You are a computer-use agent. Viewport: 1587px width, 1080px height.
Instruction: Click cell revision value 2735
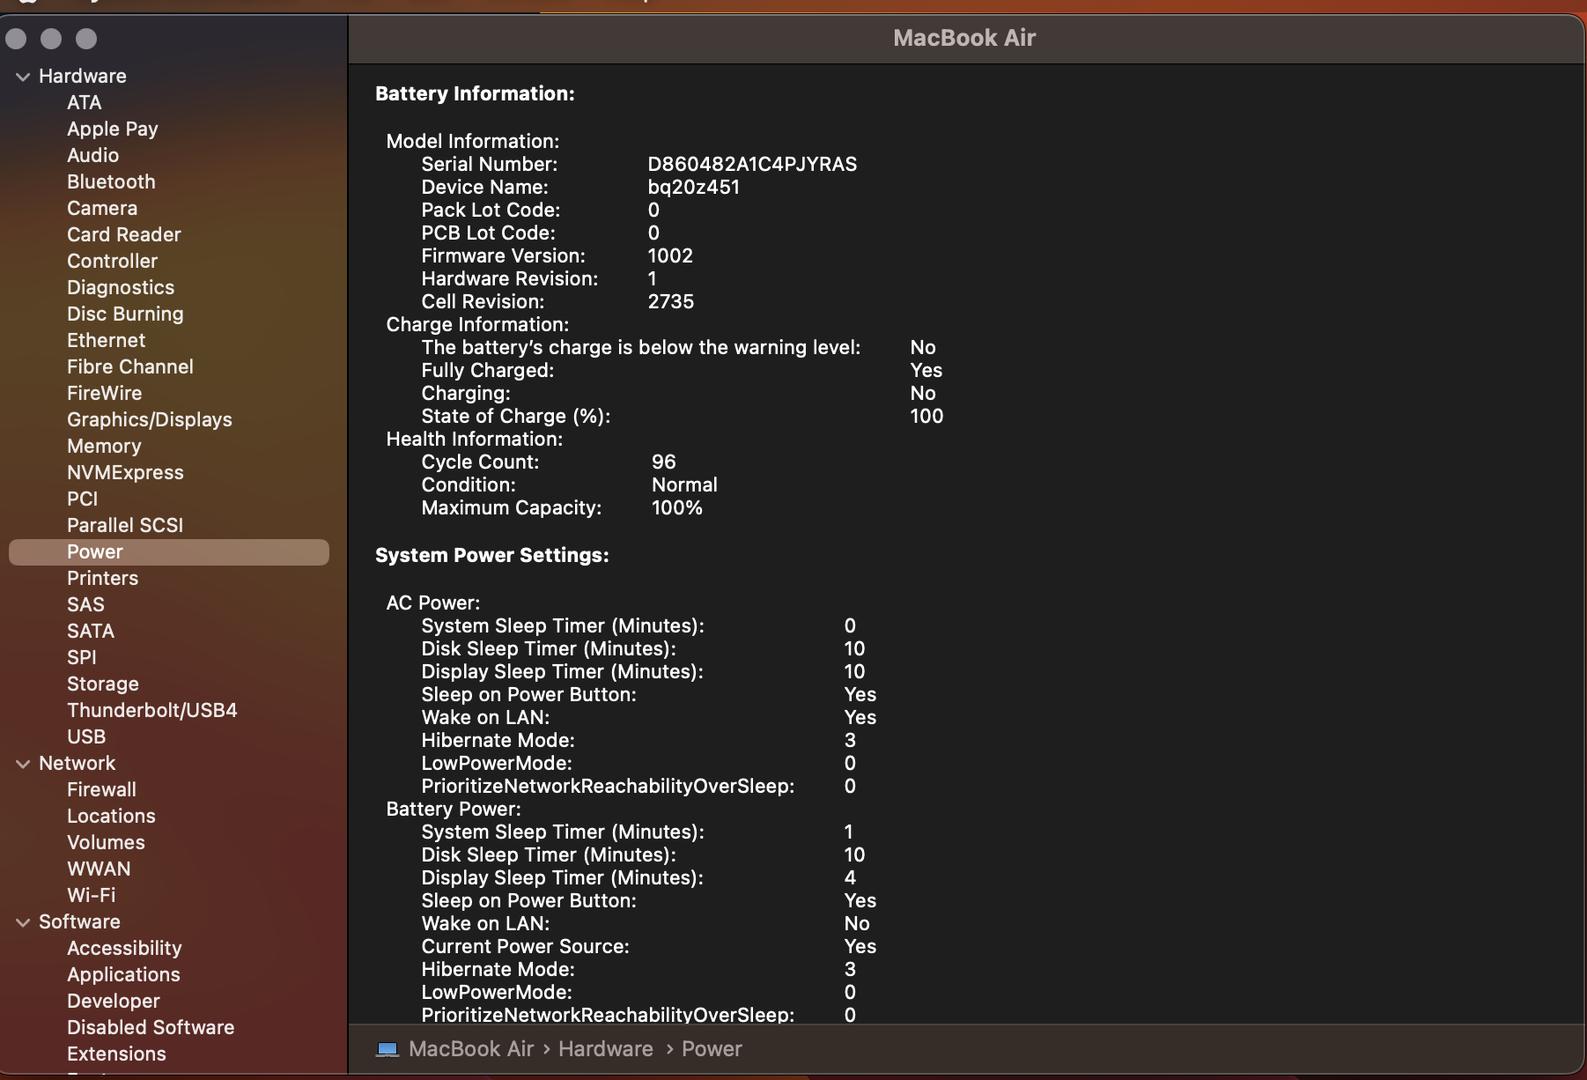click(x=670, y=302)
